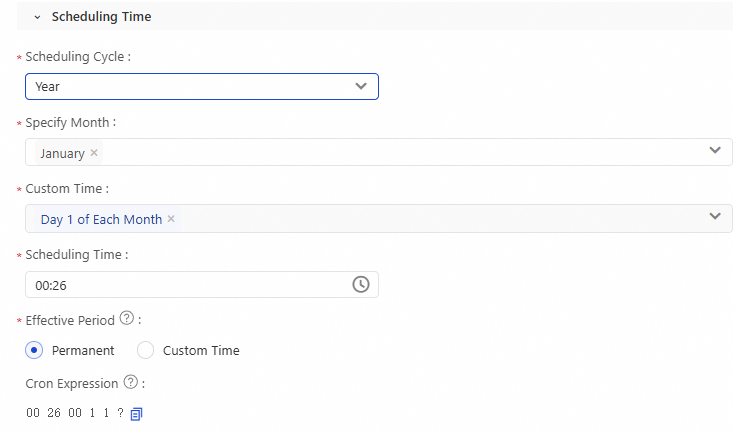Copy the cron expression

[137, 413]
